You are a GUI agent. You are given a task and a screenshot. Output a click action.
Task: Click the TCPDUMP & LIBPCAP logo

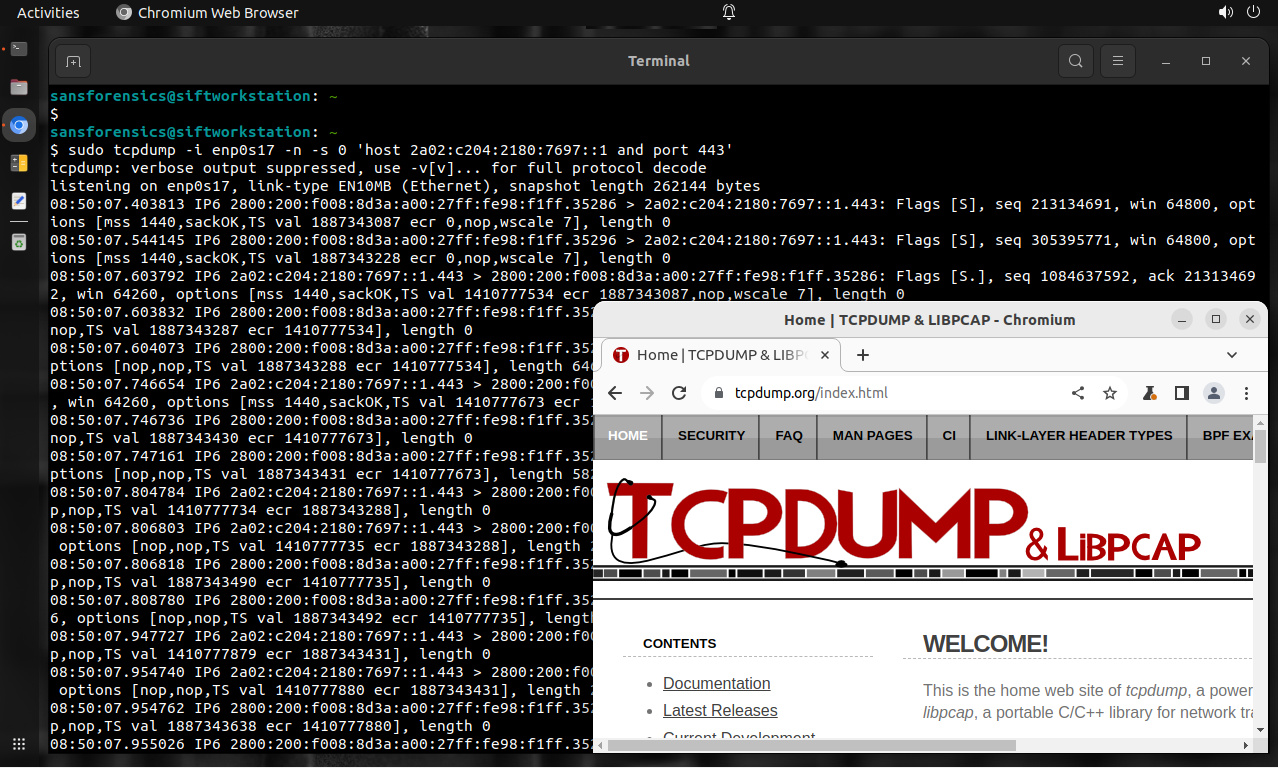coord(905,523)
